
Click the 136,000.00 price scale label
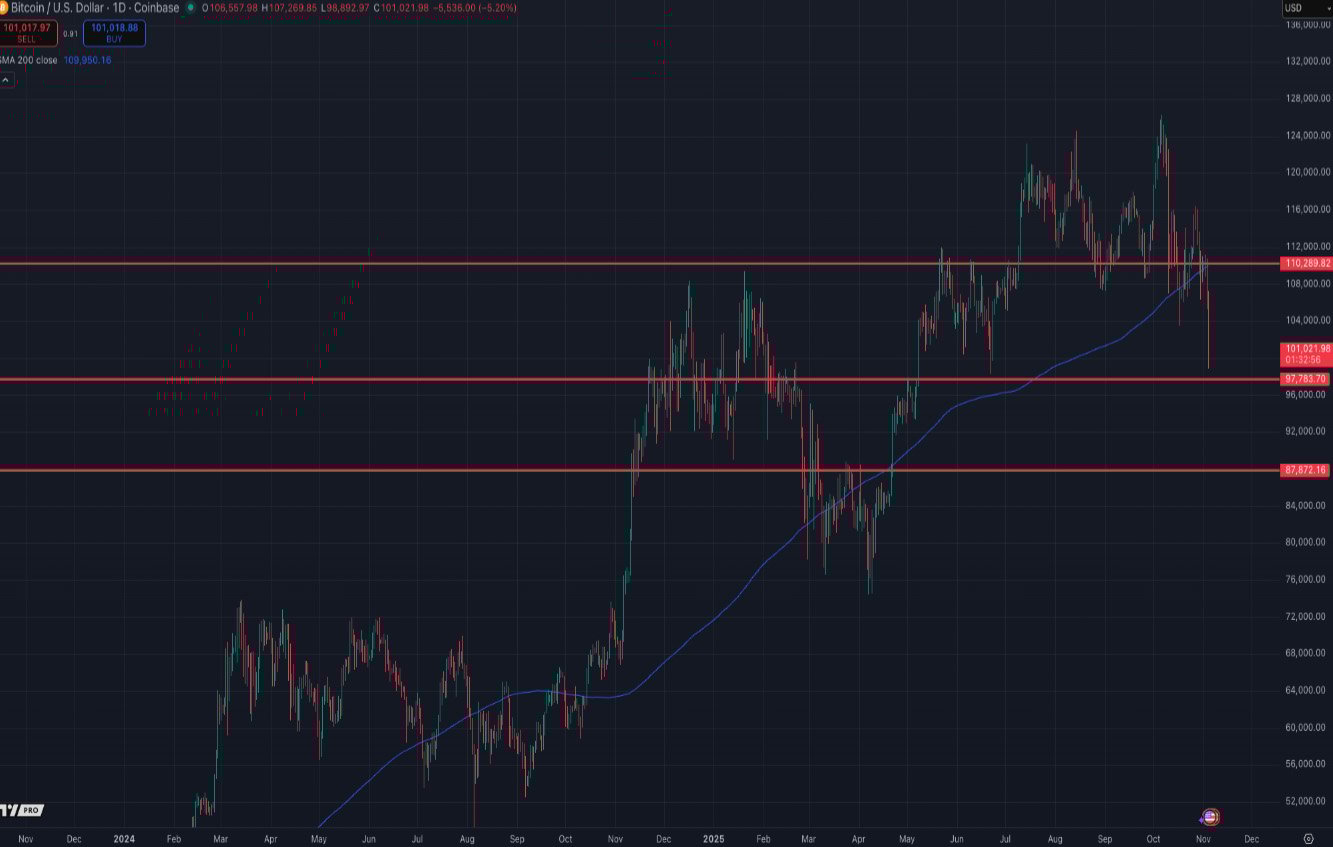coord(1307,24)
